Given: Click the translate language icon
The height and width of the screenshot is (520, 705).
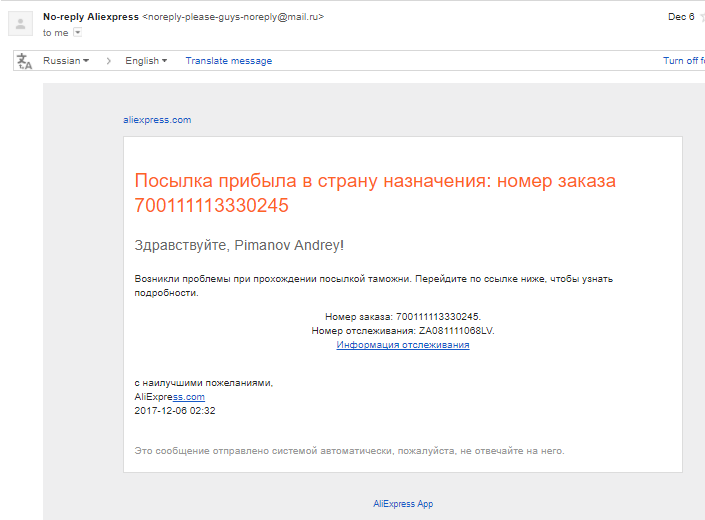Looking at the screenshot, I should point(24,61).
